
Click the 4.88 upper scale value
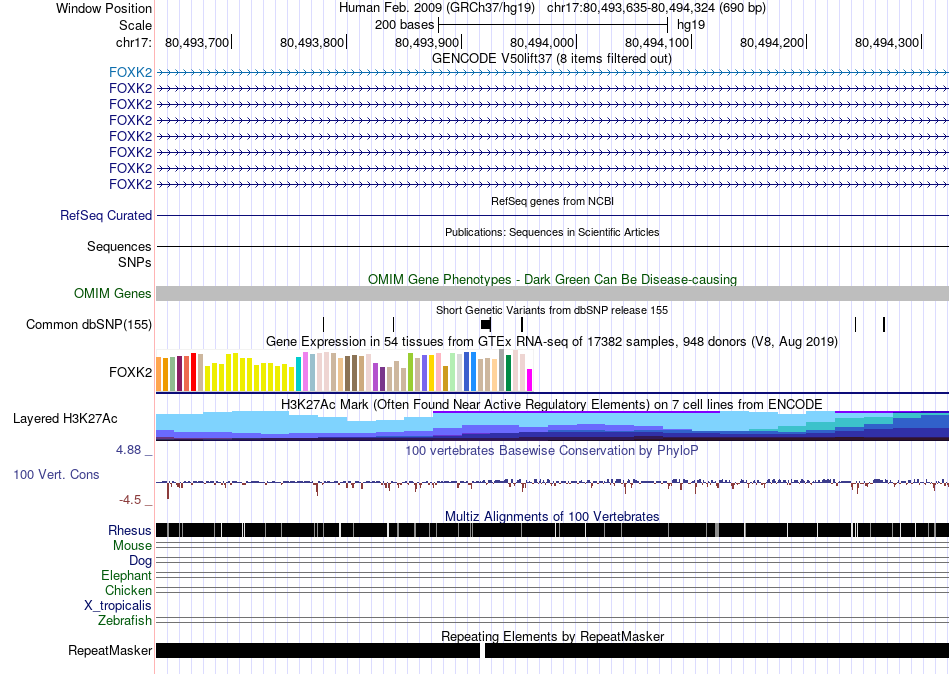pyautogui.click(x=128, y=450)
